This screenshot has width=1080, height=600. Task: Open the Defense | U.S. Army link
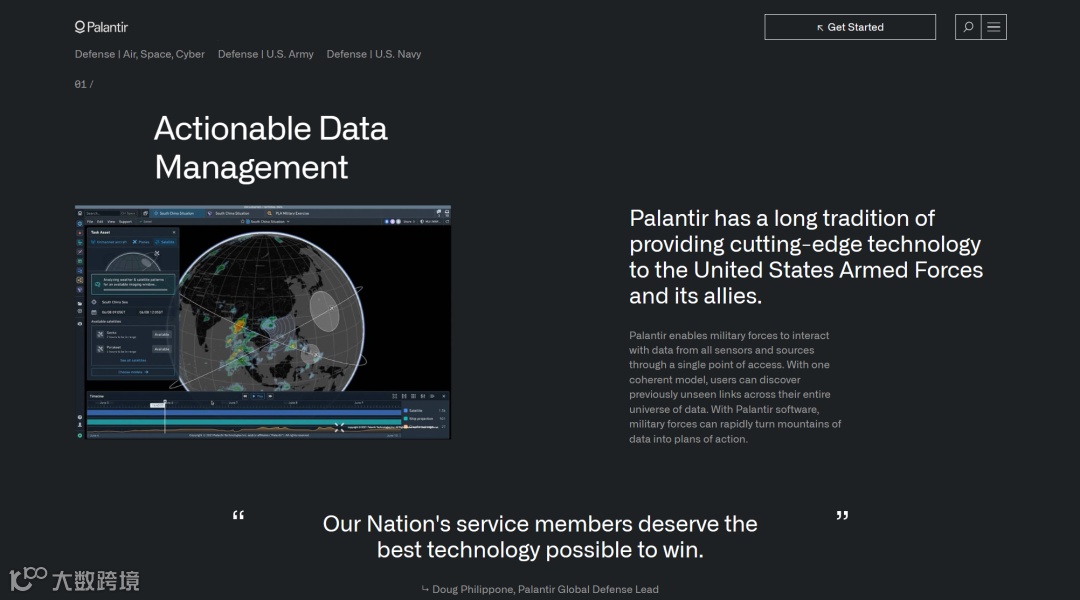(266, 54)
